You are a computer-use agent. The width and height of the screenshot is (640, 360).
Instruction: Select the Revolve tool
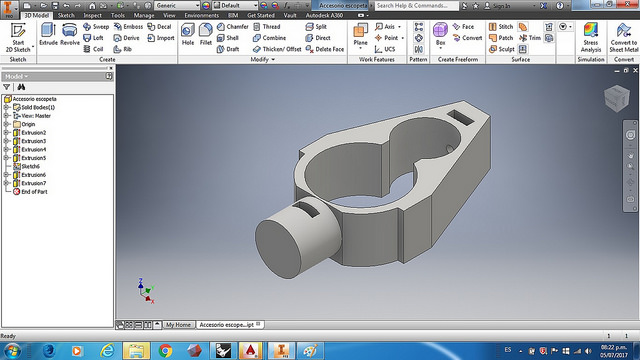(70, 34)
